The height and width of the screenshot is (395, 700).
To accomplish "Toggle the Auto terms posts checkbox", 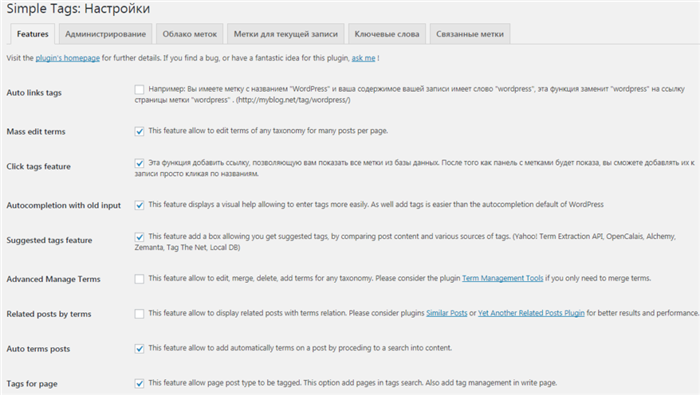I will pyautogui.click(x=139, y=349).
